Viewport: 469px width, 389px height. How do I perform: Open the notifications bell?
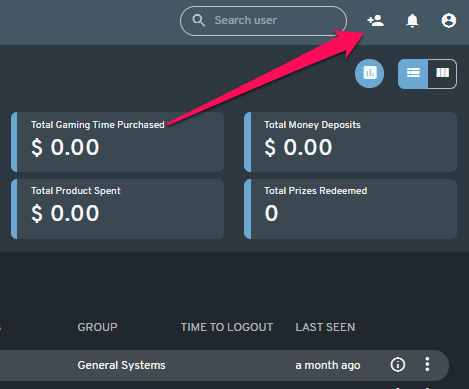pos(412,21)
